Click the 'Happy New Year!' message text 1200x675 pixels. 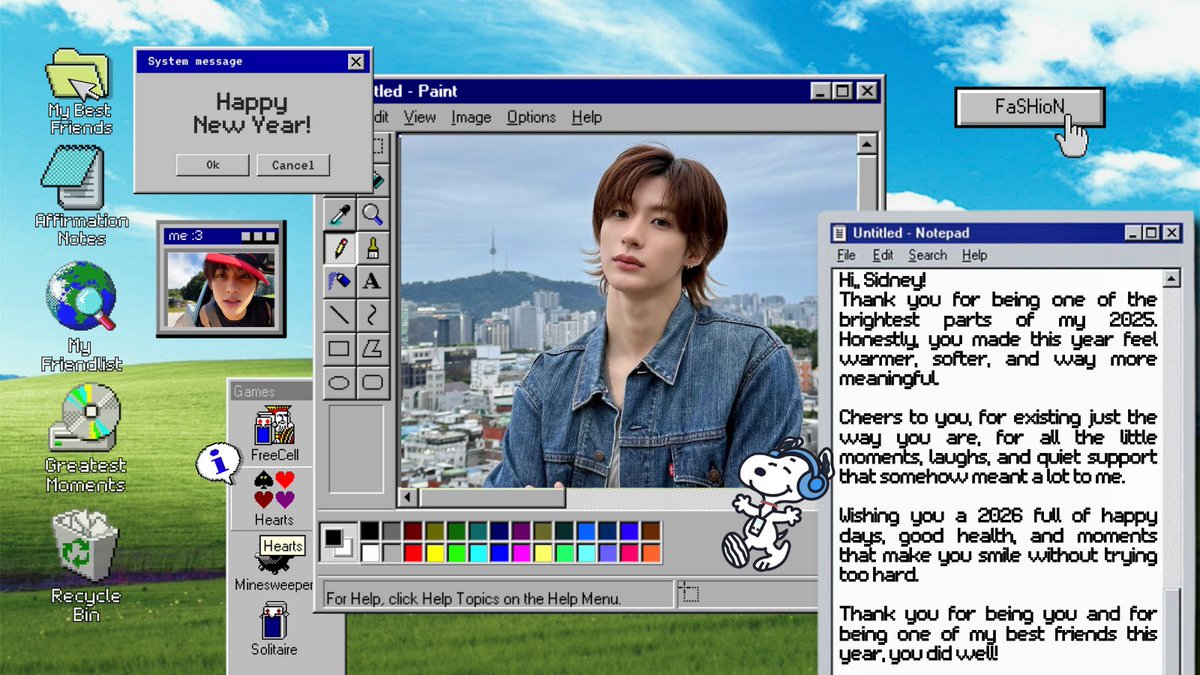tap(252, 113)
